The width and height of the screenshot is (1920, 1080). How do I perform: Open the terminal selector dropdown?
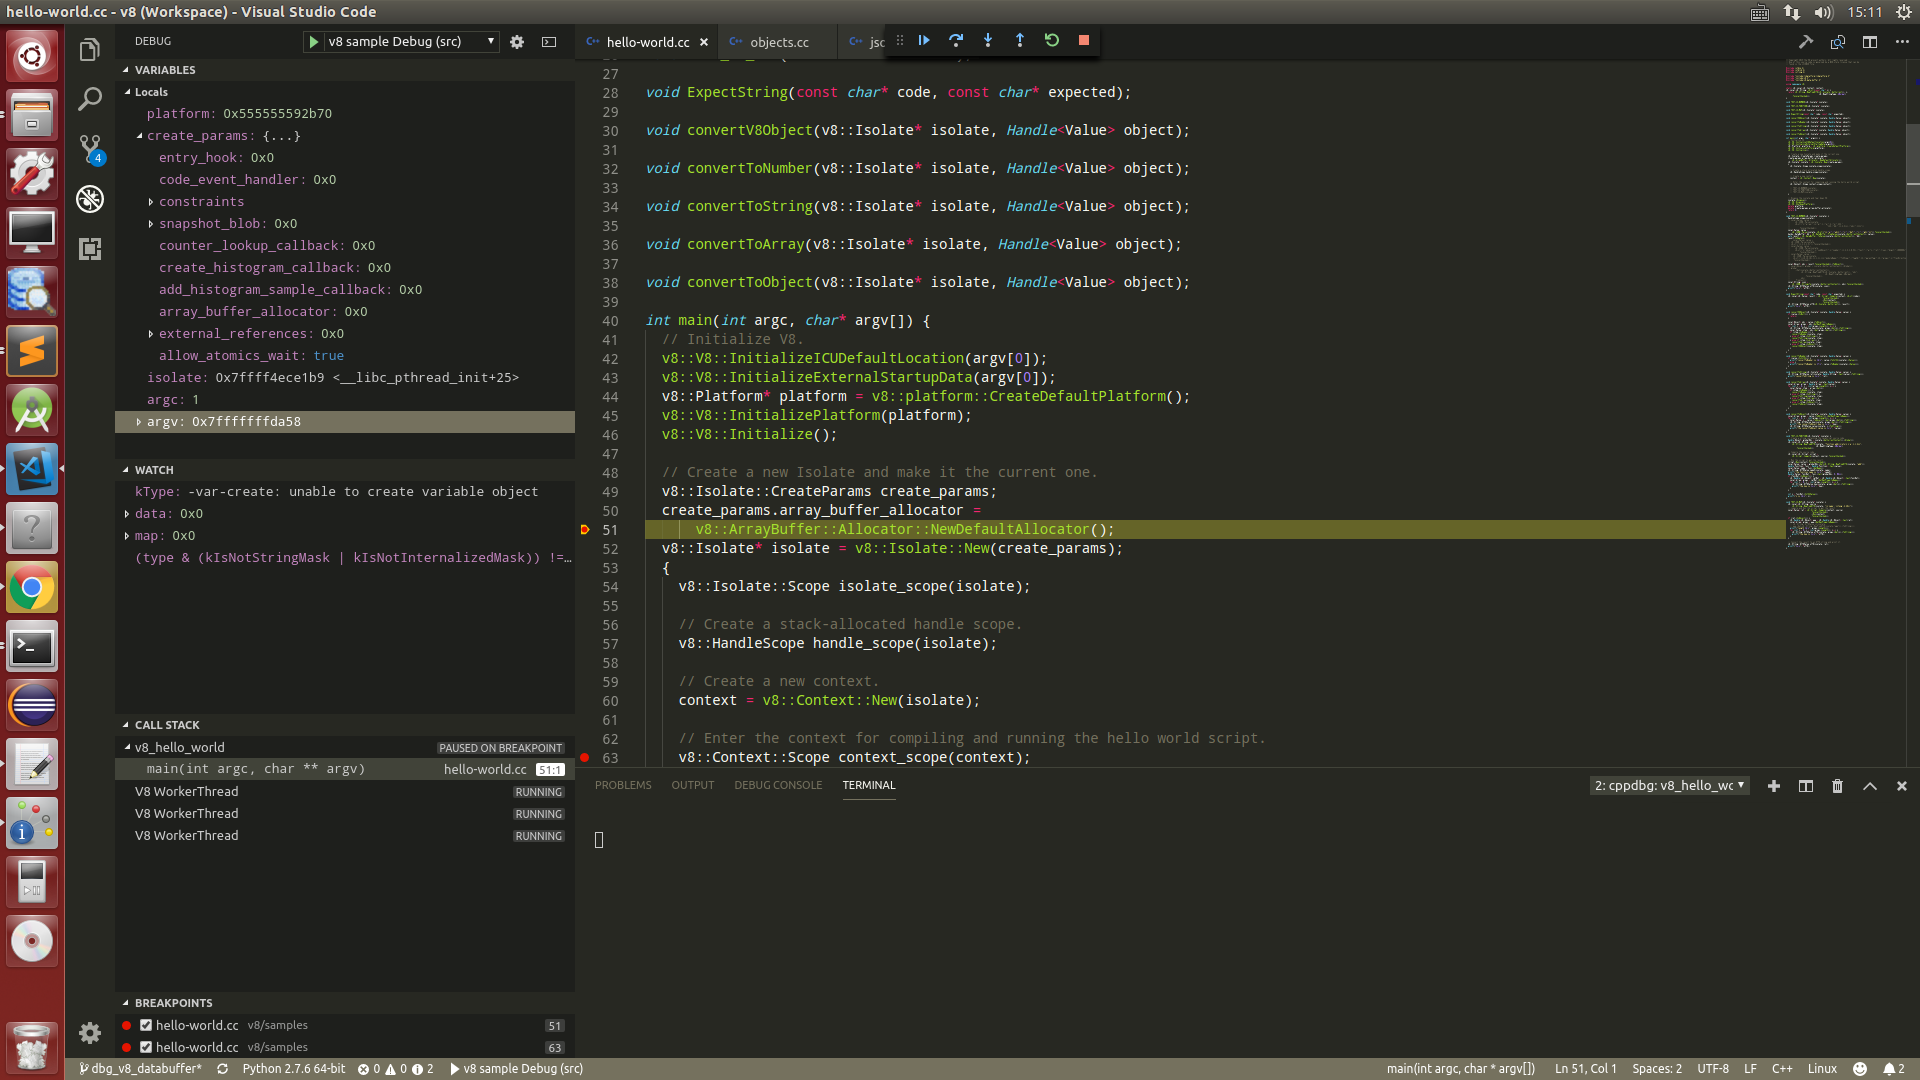pos(1670,786)
